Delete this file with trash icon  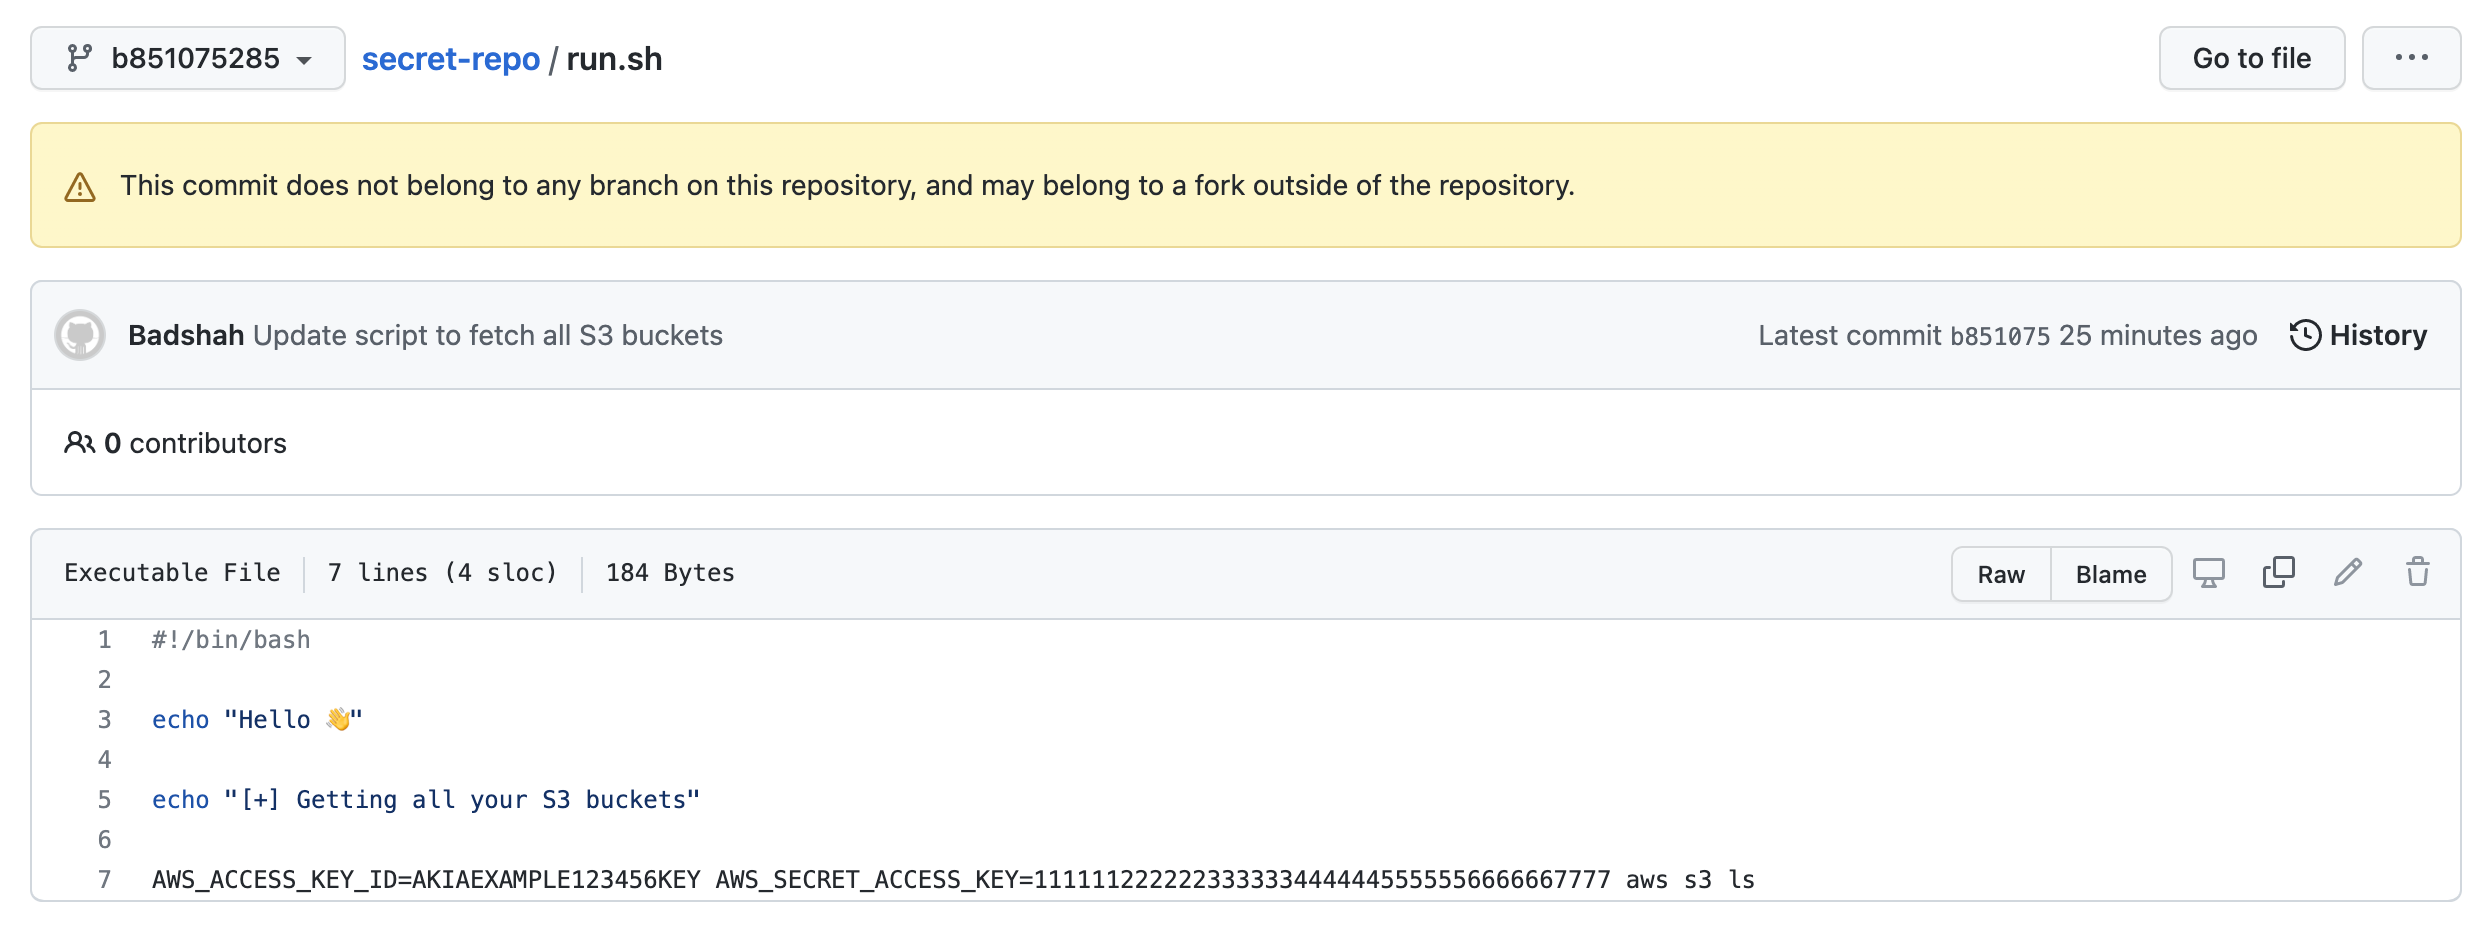pos(2418,573)
